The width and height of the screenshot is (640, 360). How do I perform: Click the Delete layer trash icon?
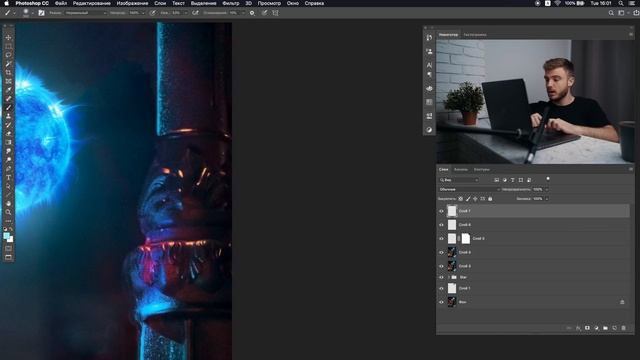pyautogui.click(x=623, y=328)
